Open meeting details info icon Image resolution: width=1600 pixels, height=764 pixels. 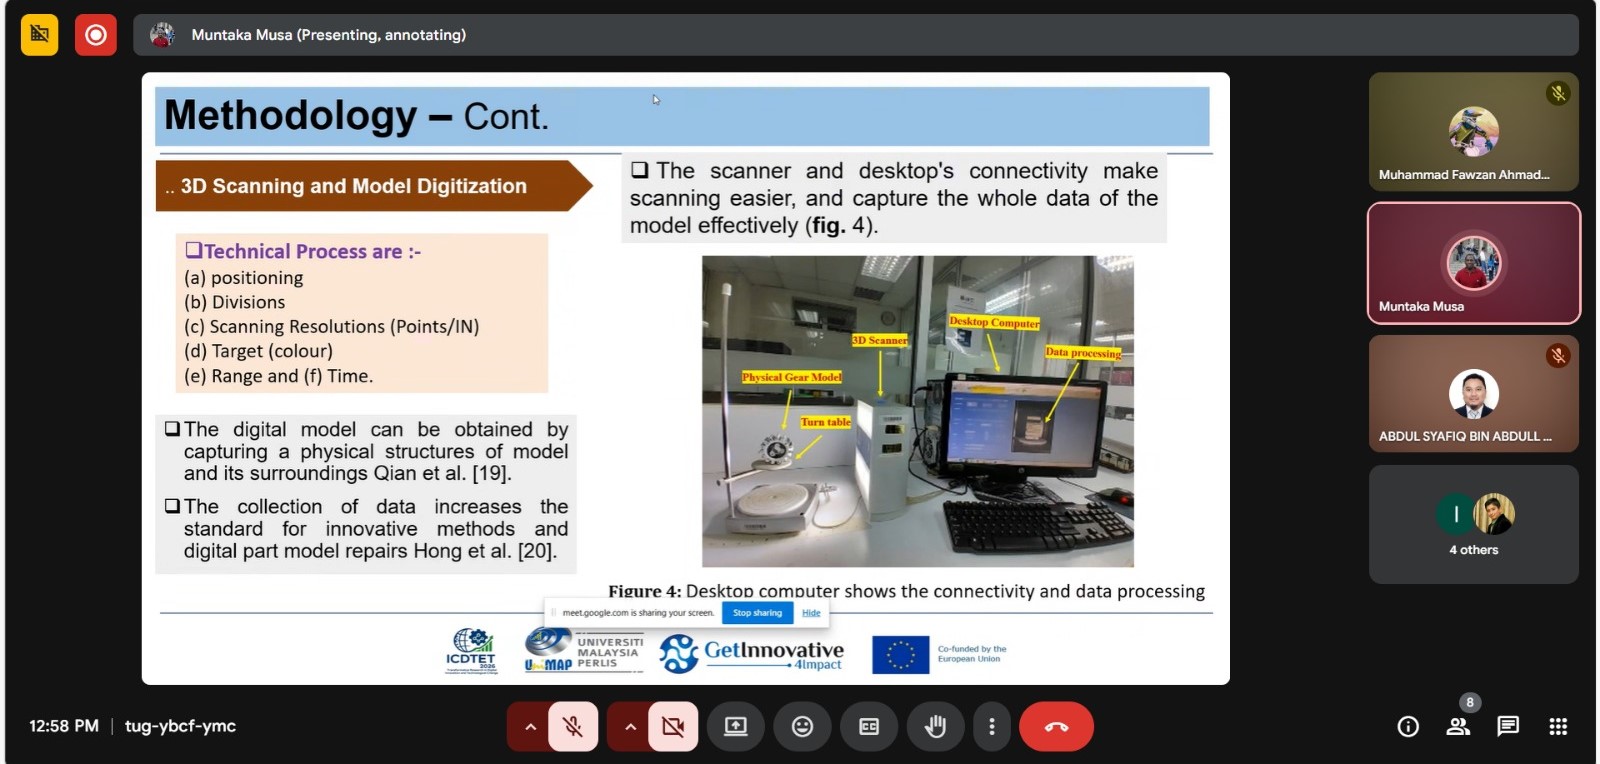1408,727
